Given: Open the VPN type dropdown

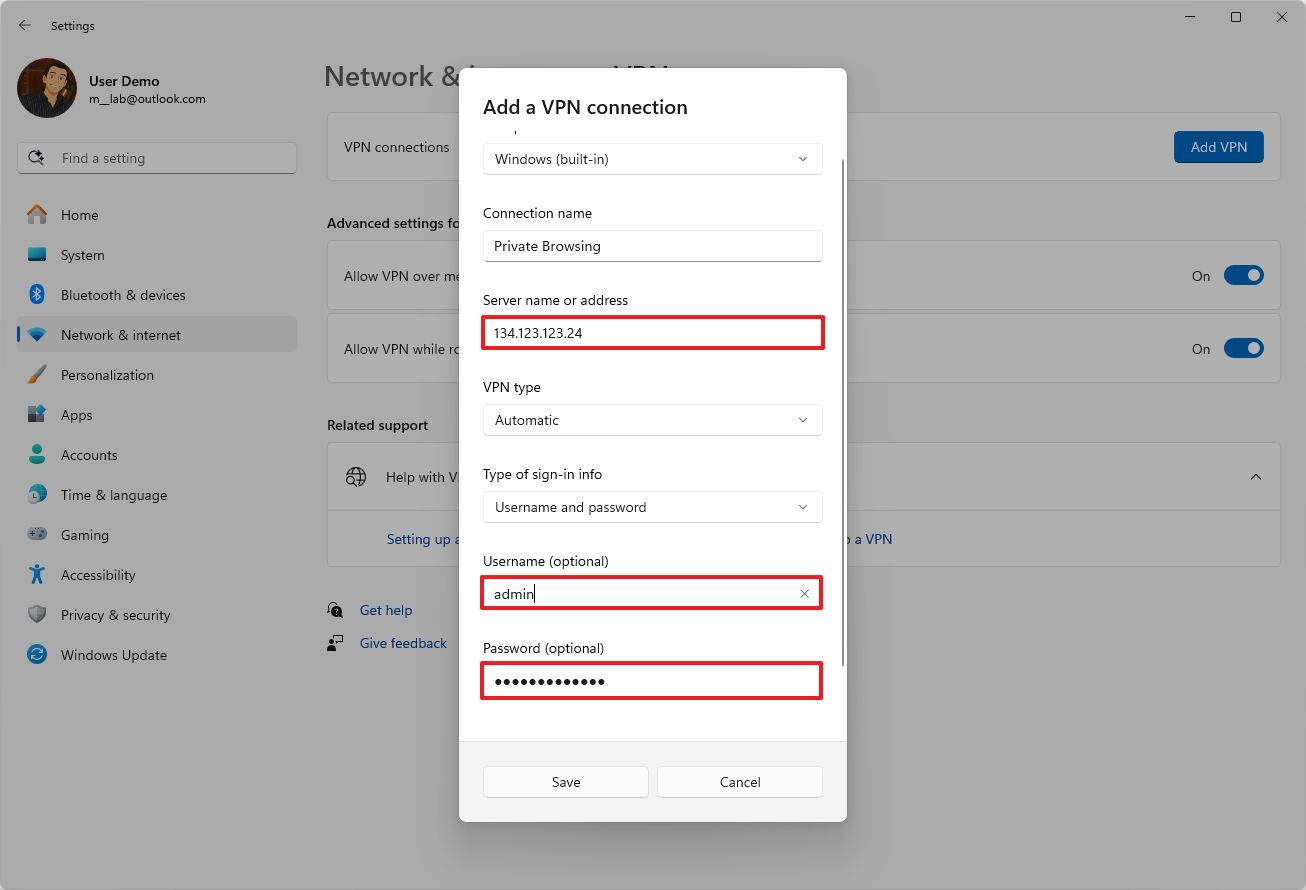Looking at the screenshot, I should coord(651,420).
